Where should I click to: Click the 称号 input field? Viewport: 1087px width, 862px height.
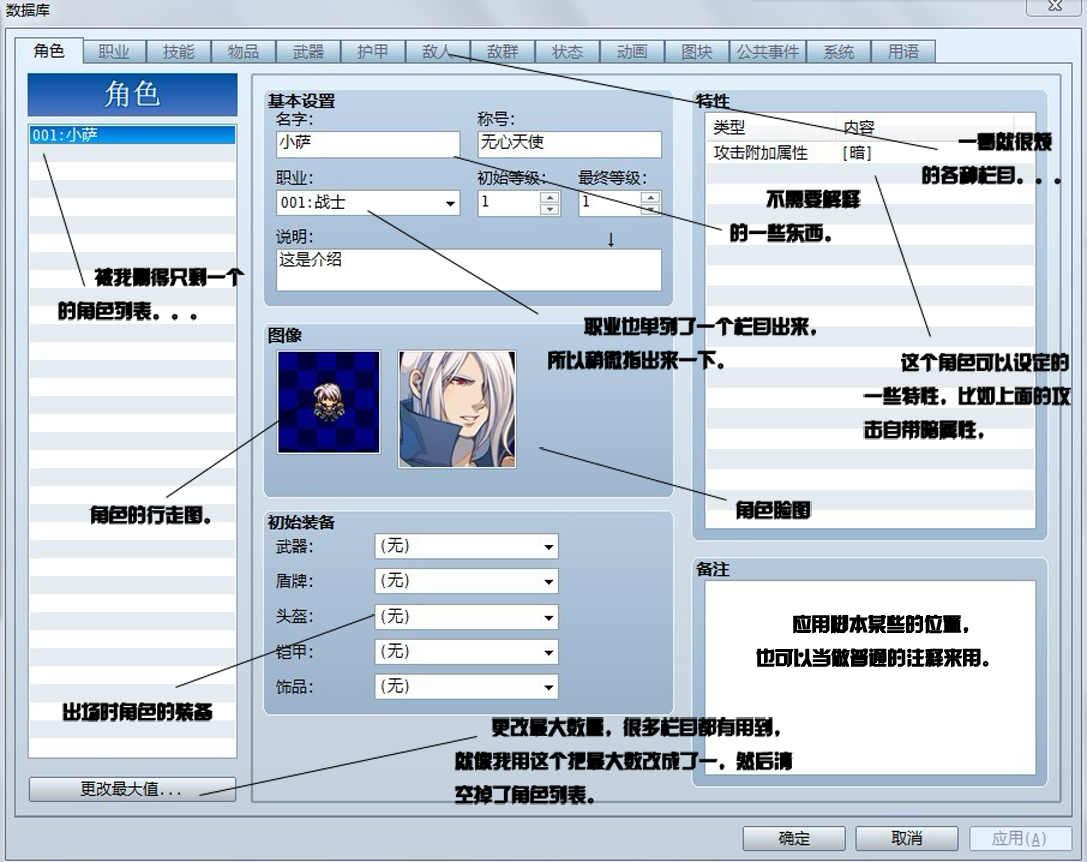[569, 144]
